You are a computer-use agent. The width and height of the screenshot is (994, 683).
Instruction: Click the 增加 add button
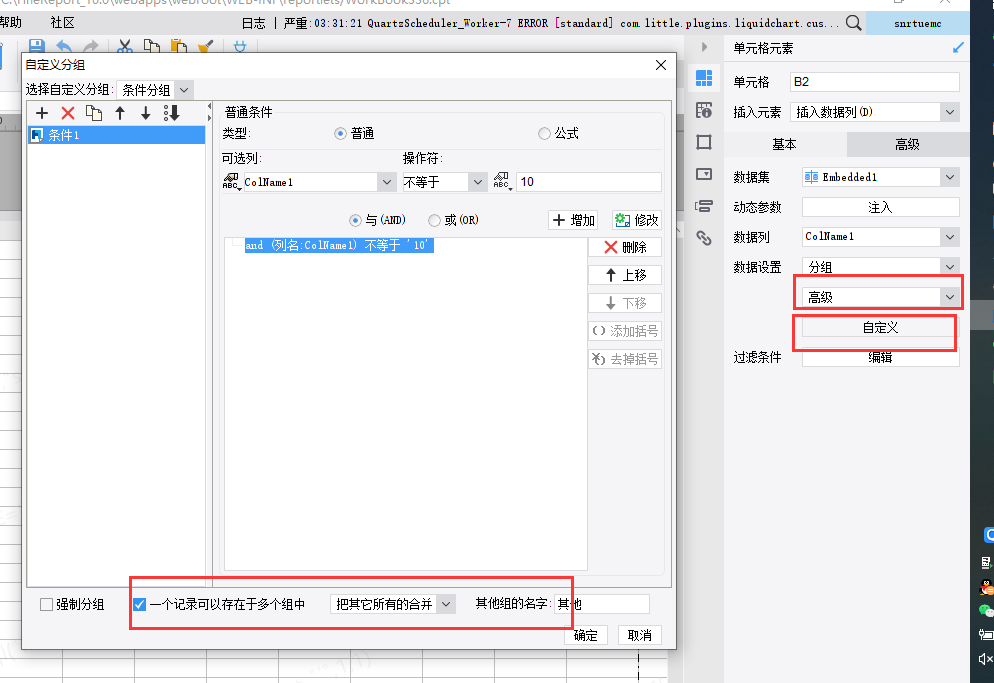[574, 220]
